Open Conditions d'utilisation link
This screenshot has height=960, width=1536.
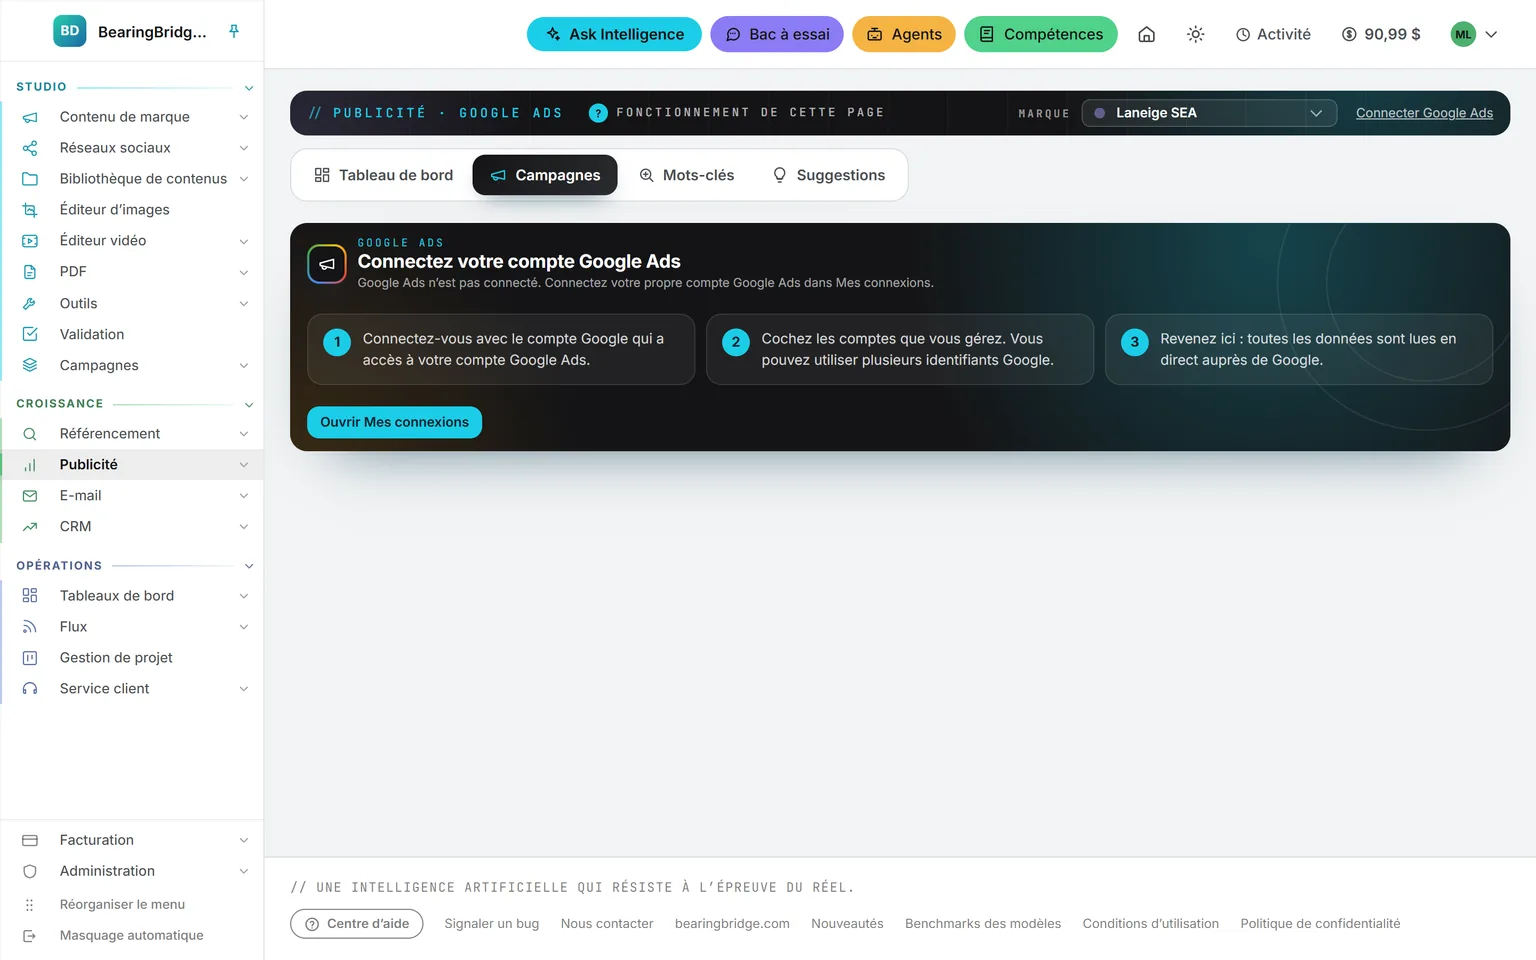(x=1151, y=924)
